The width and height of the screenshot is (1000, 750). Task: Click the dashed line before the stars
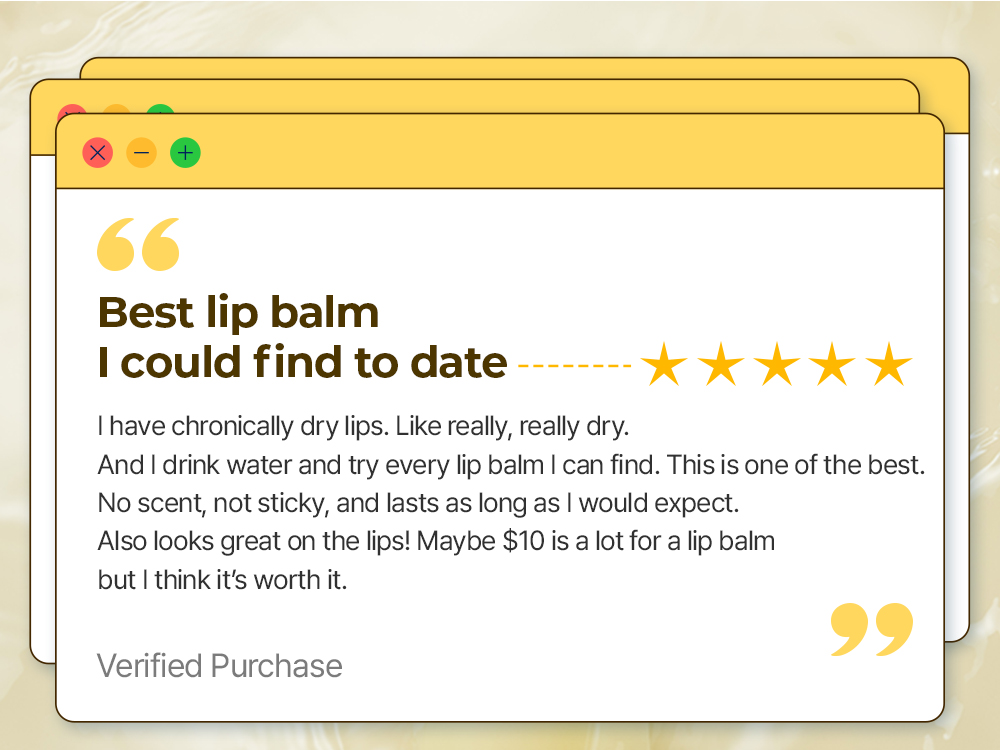point(574,366)
